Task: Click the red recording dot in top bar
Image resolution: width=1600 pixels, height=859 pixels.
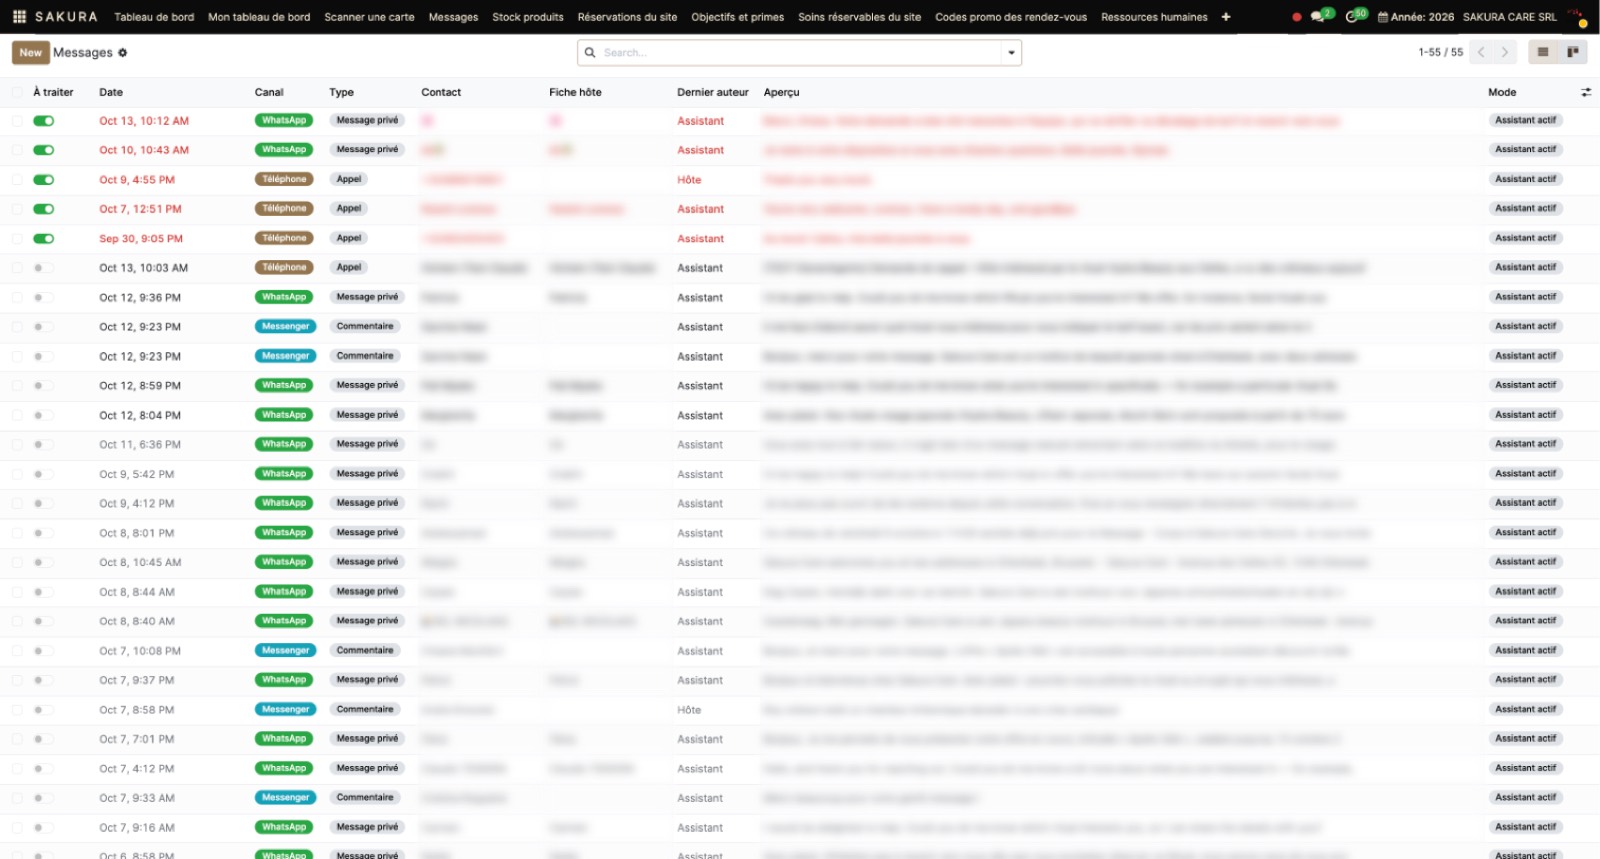Action: coord(1297,17)
